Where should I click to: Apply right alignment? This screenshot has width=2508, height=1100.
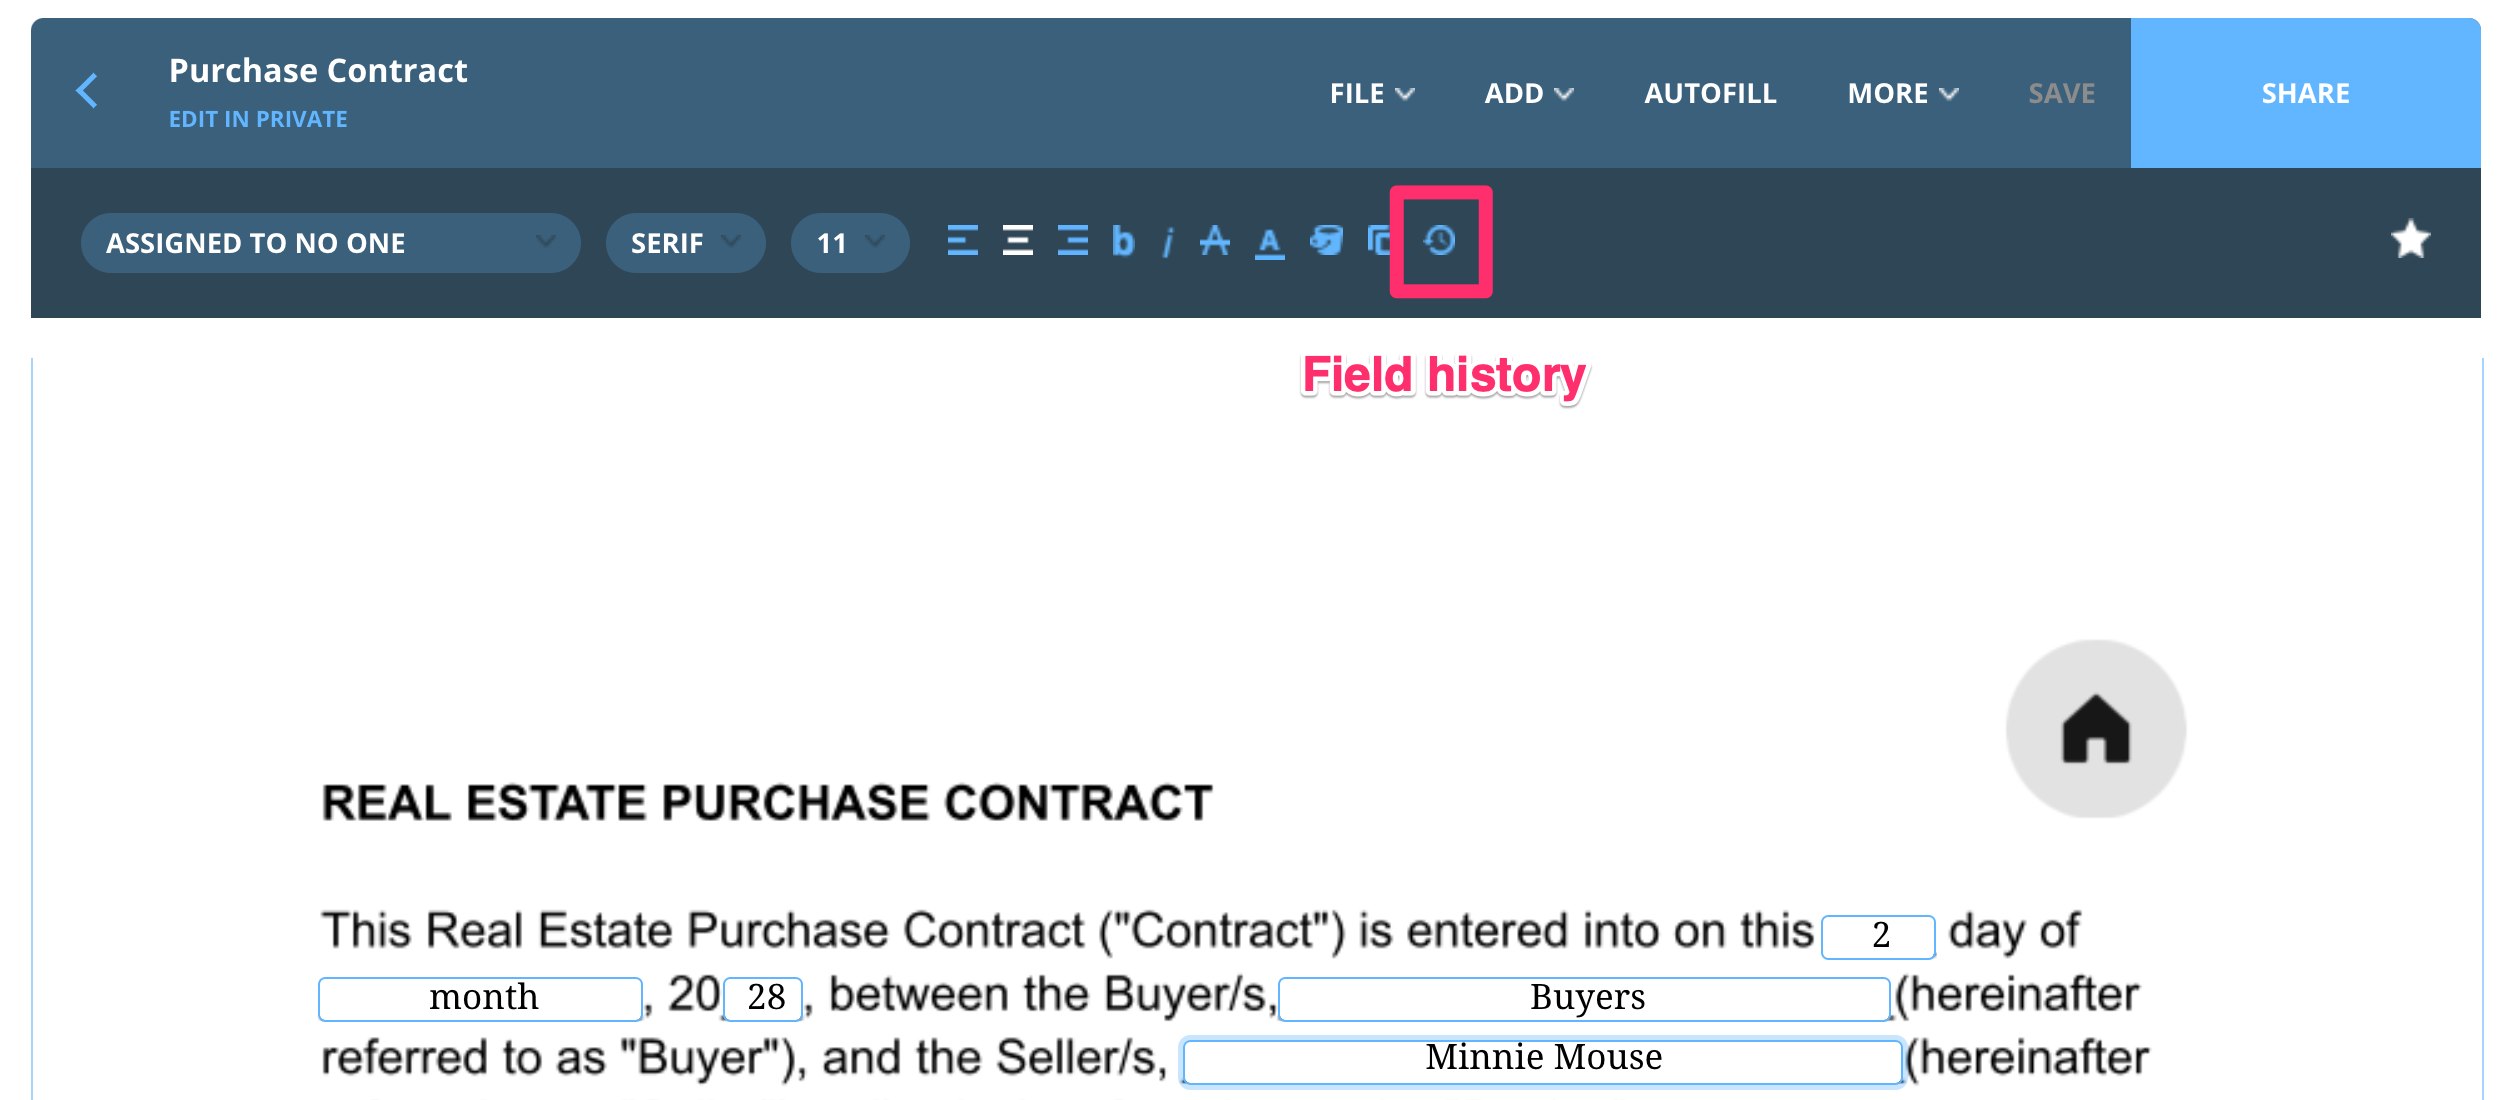tap(1070, 241)
